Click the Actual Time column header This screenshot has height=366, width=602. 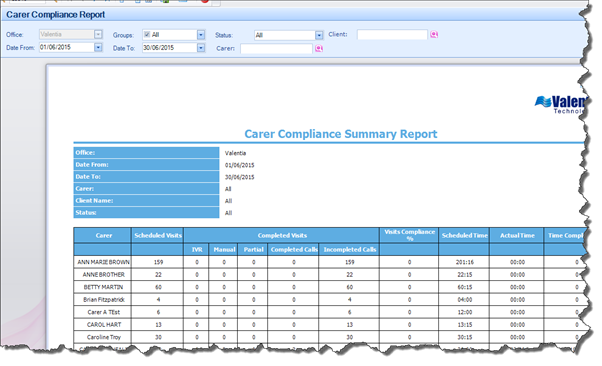(x=517, y=235)
